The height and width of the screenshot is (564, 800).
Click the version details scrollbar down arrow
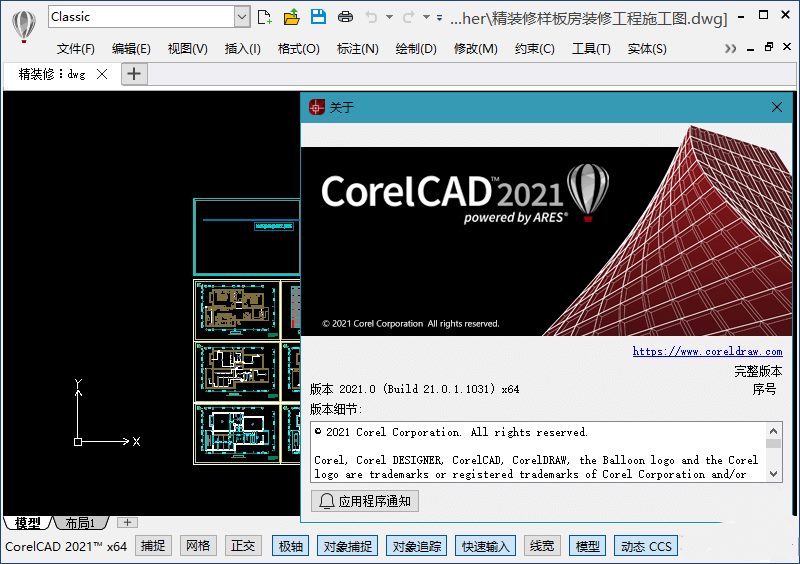click(774, 476)
